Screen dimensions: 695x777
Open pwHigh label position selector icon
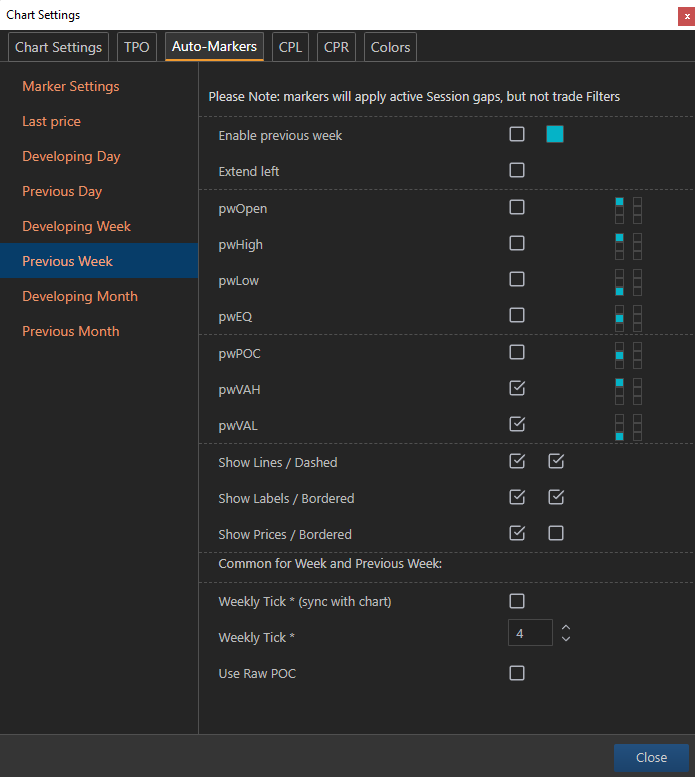tap(628, 246)
